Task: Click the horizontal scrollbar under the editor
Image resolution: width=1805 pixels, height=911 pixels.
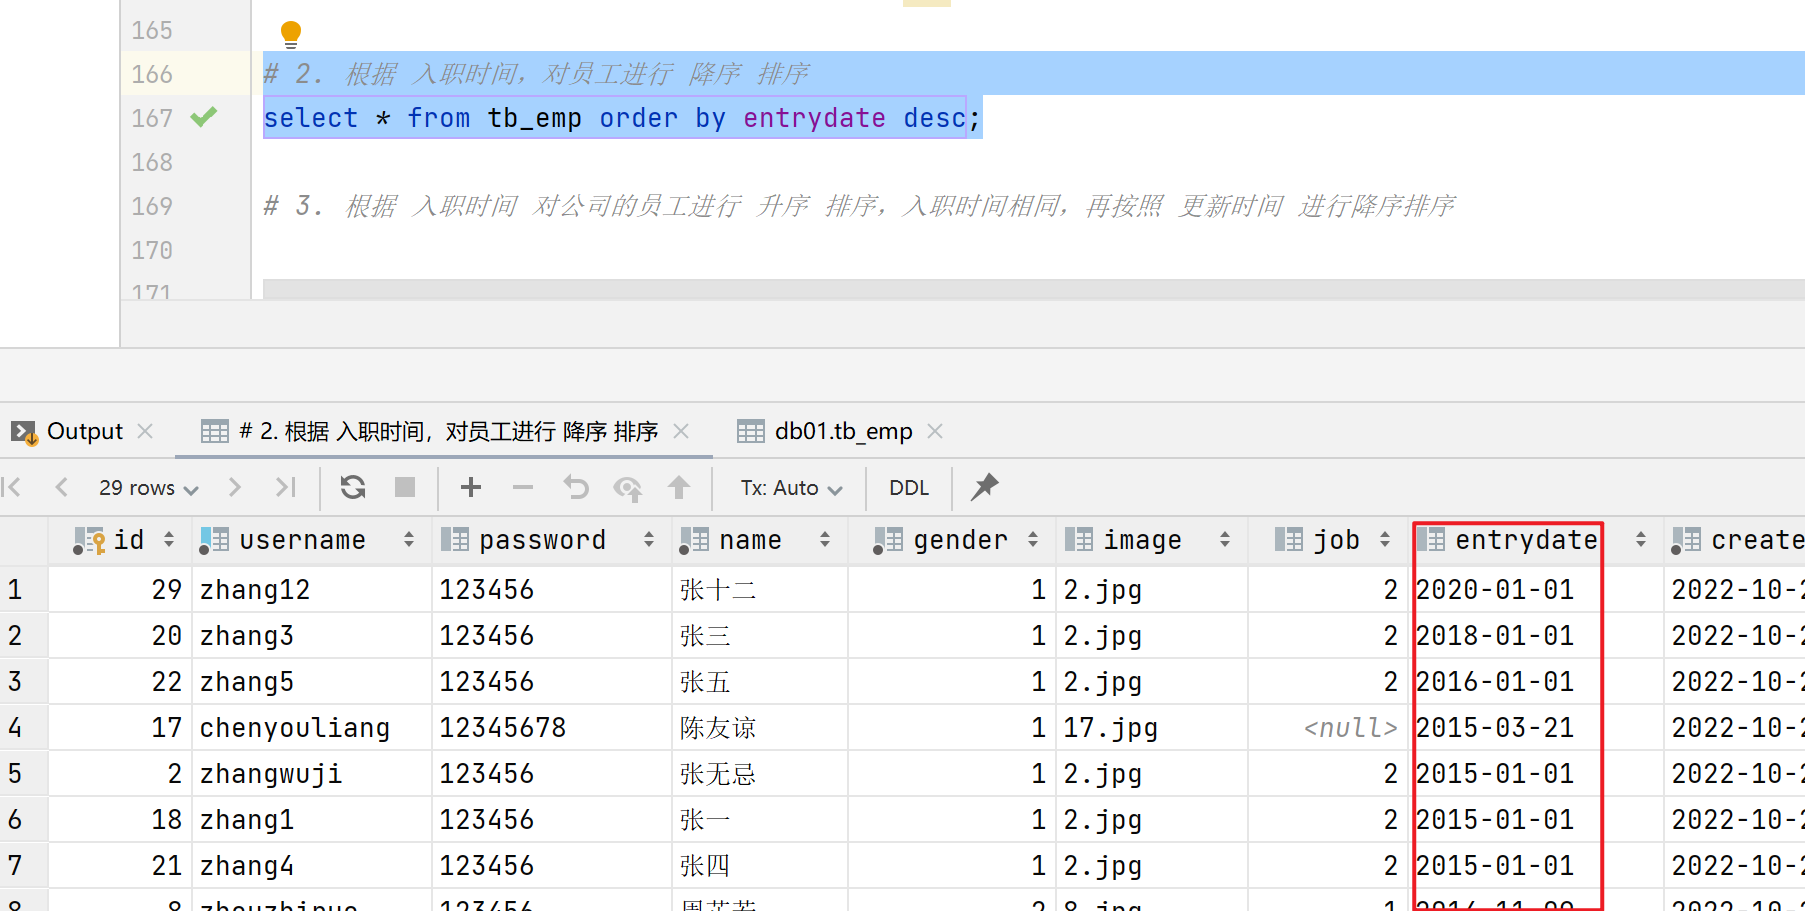Action: click(x=1034, y=289)
